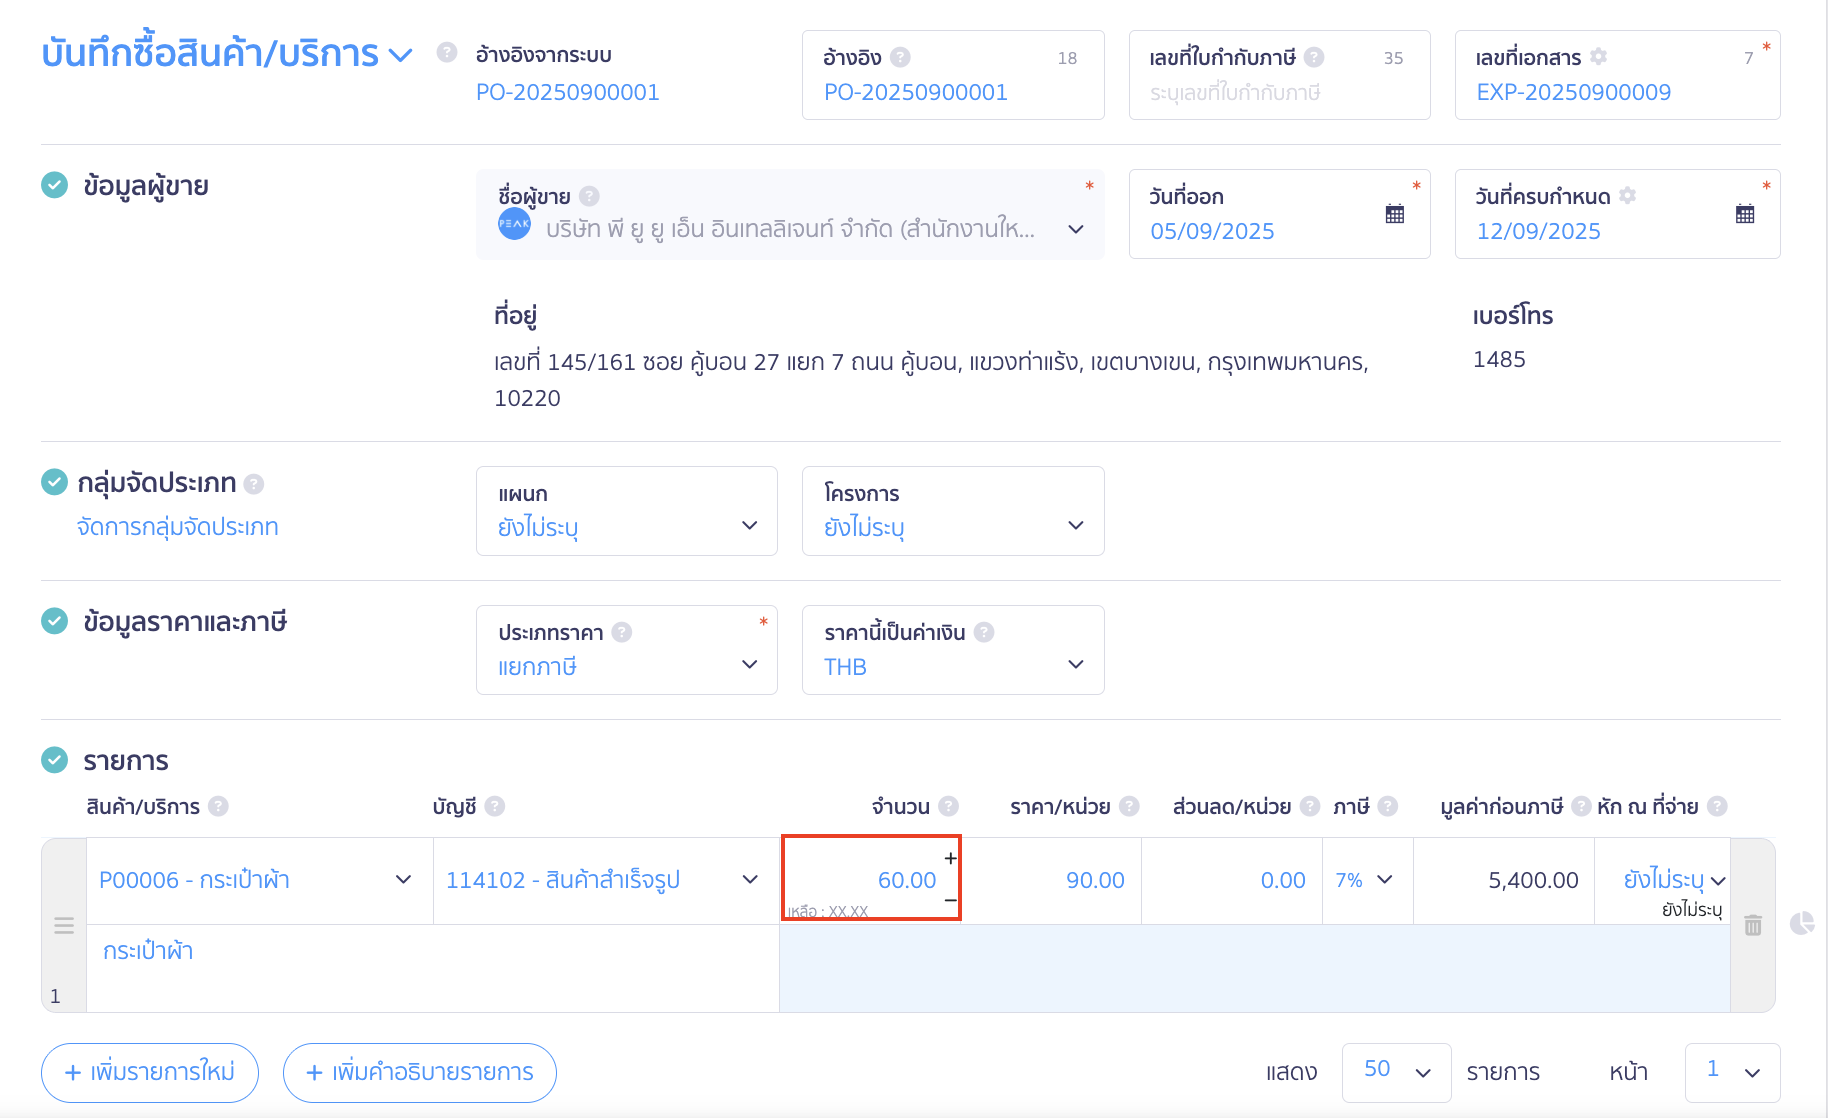The image size is (1828, 1118).
Task: Click the help icon beside อ้างอิง field
Action: 903,57
